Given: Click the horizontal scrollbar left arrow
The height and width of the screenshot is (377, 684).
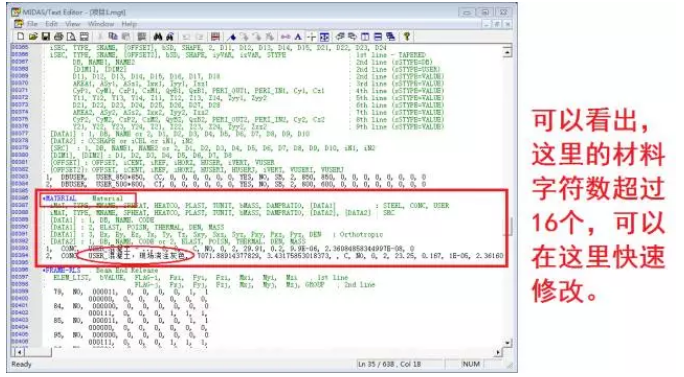Looking at the screenshot, I should pos(20,352).
